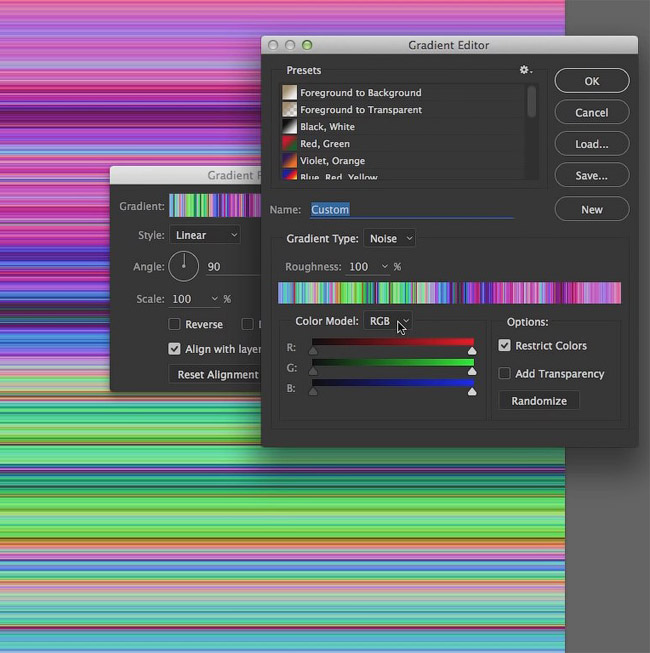Click the Save... button
This screenshot has height=653, width=650.
(592, 175)
